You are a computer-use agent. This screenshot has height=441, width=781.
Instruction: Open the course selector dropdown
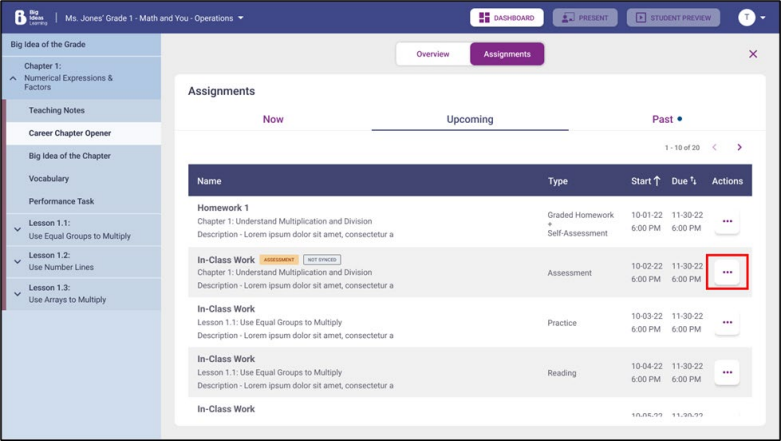tap(241, 18)
